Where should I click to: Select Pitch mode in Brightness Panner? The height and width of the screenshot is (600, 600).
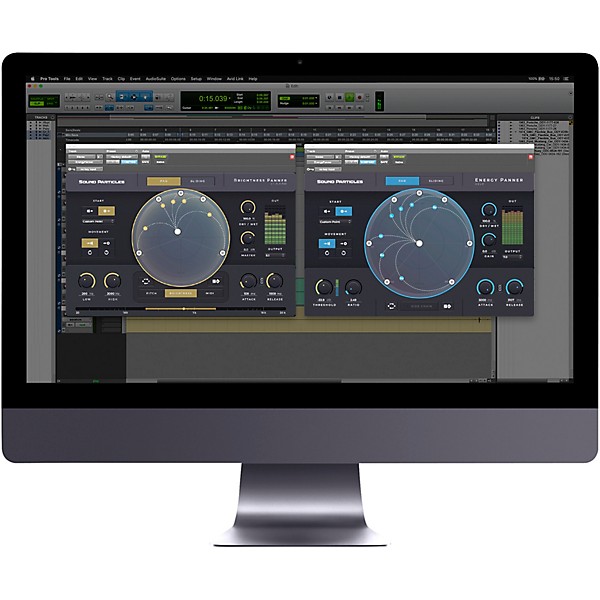tap(152, 293)
